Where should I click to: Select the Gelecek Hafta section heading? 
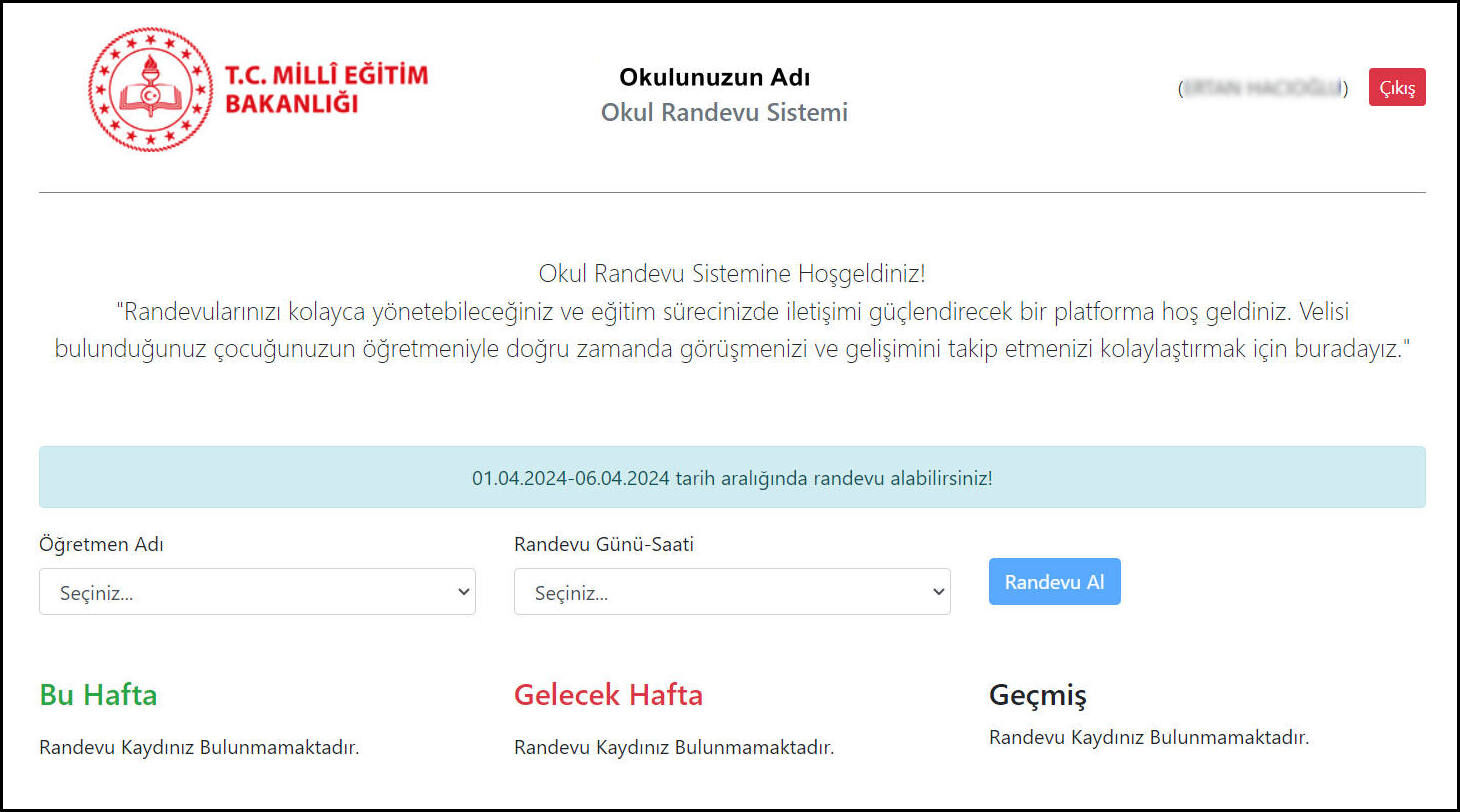[x=608, y=694]
